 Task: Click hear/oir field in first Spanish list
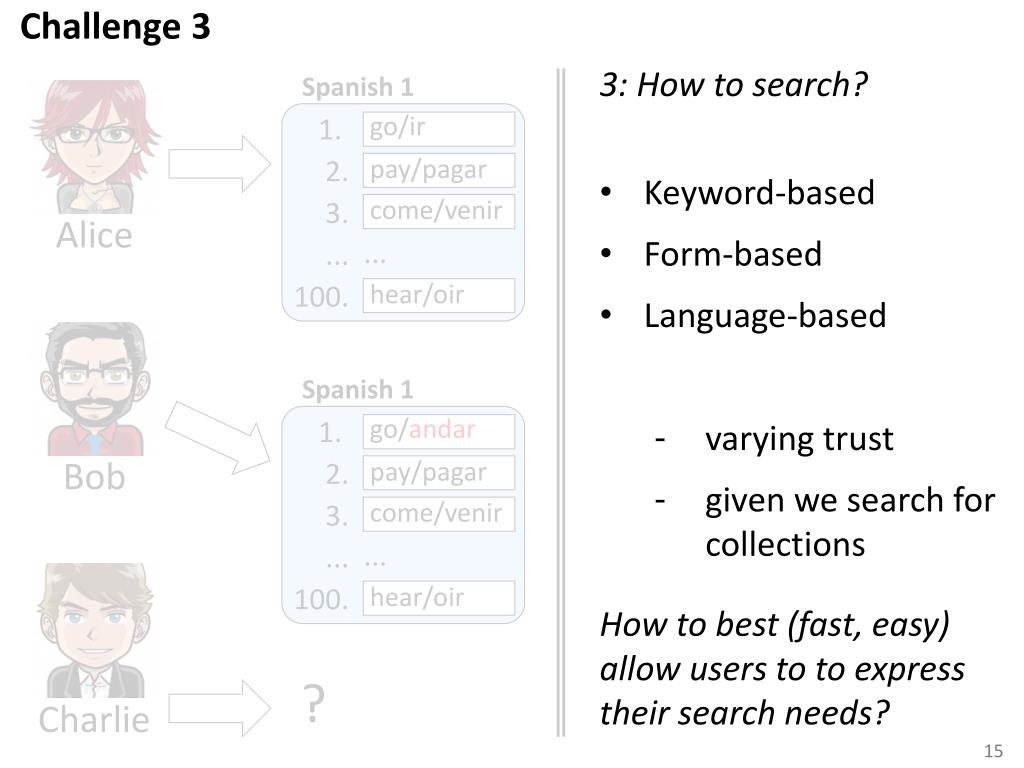439,295
